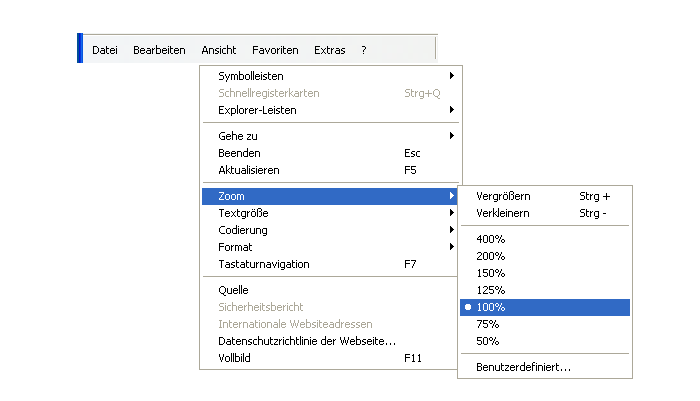Select the 100% zoom radio option

[545, 307]
